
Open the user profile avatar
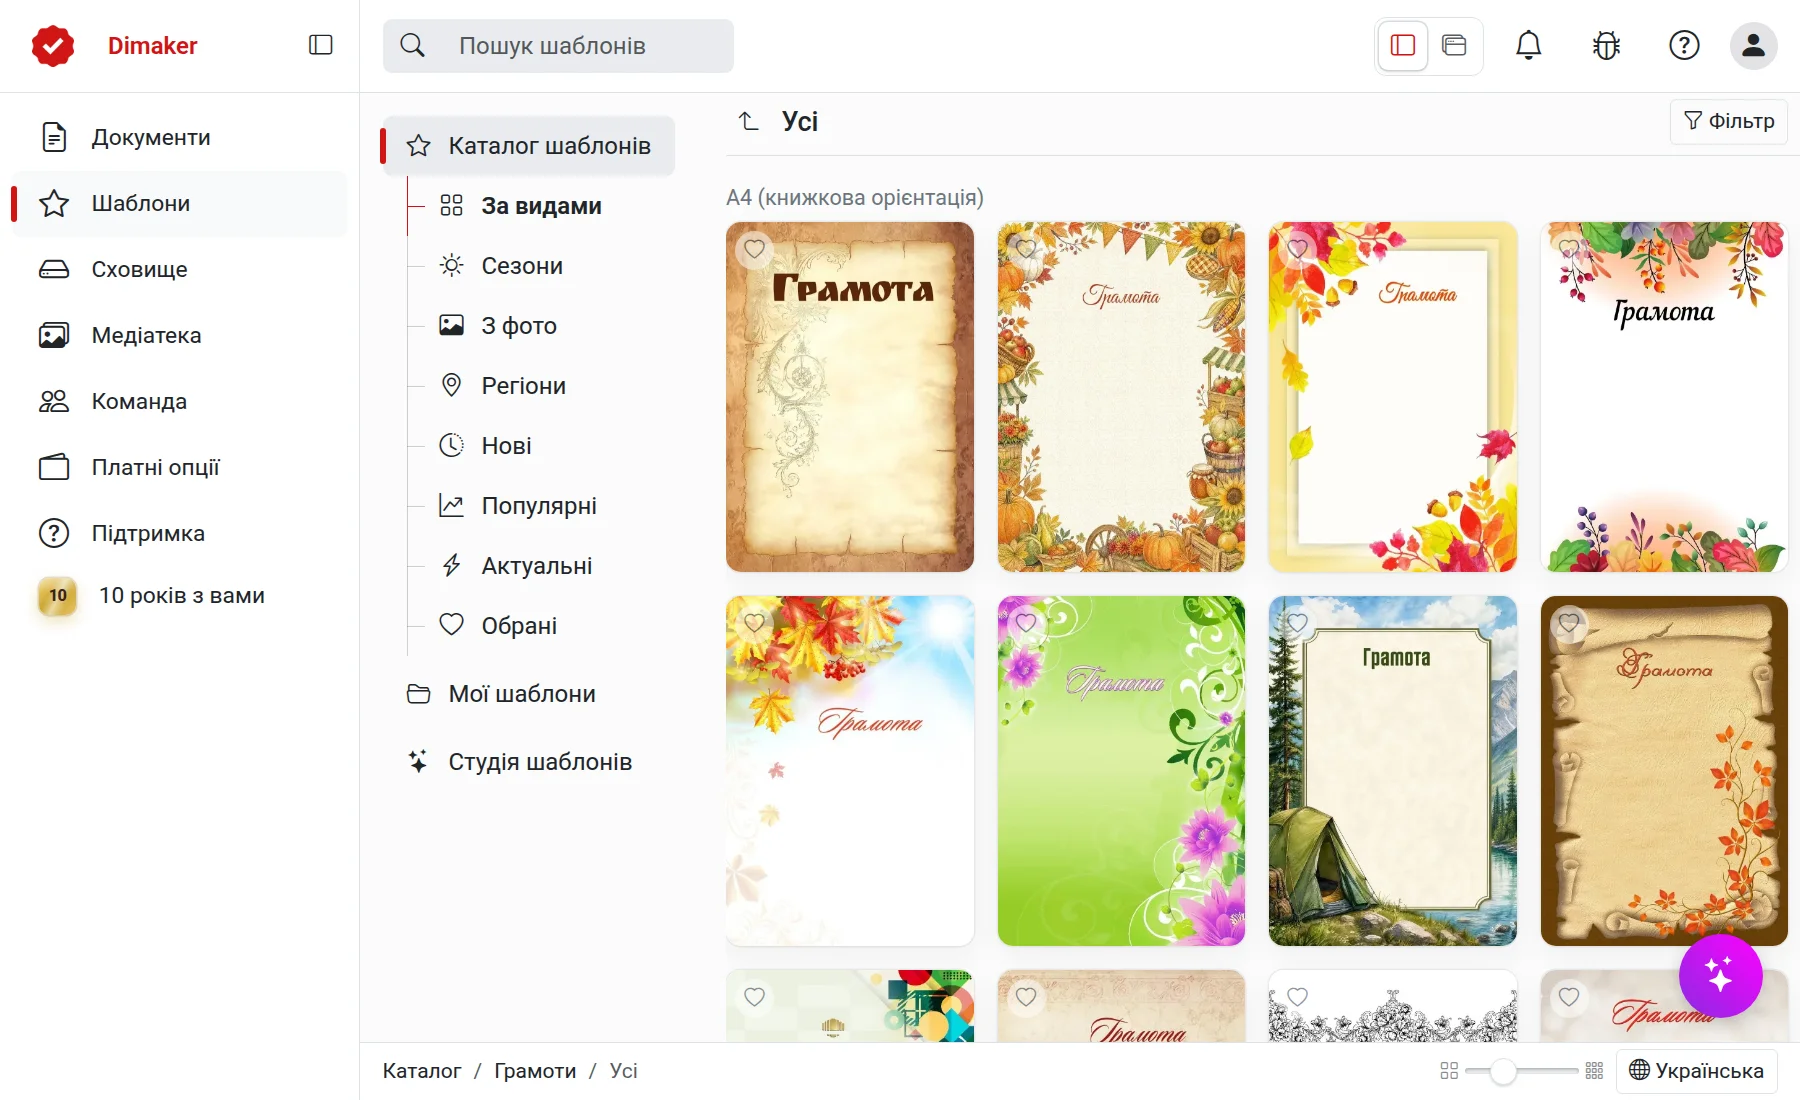coord(1753,45)
